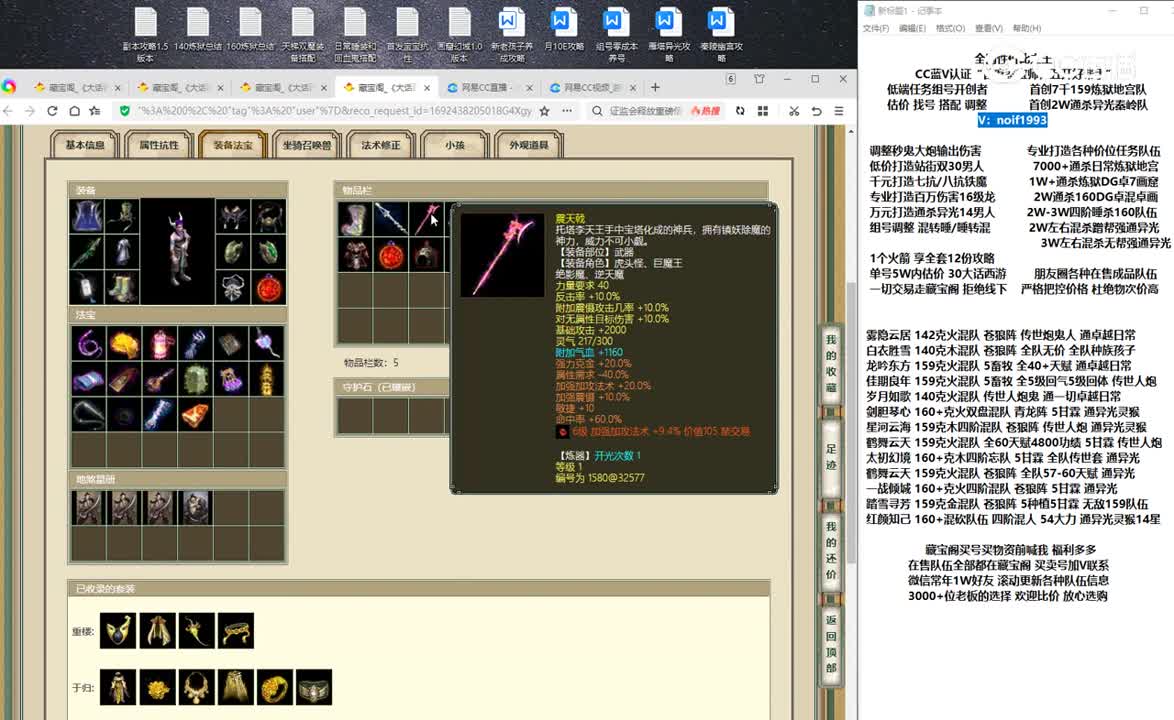1174x720 pixels.
Task: Open the 基本信息 tab
Action: tap(85, 144)
